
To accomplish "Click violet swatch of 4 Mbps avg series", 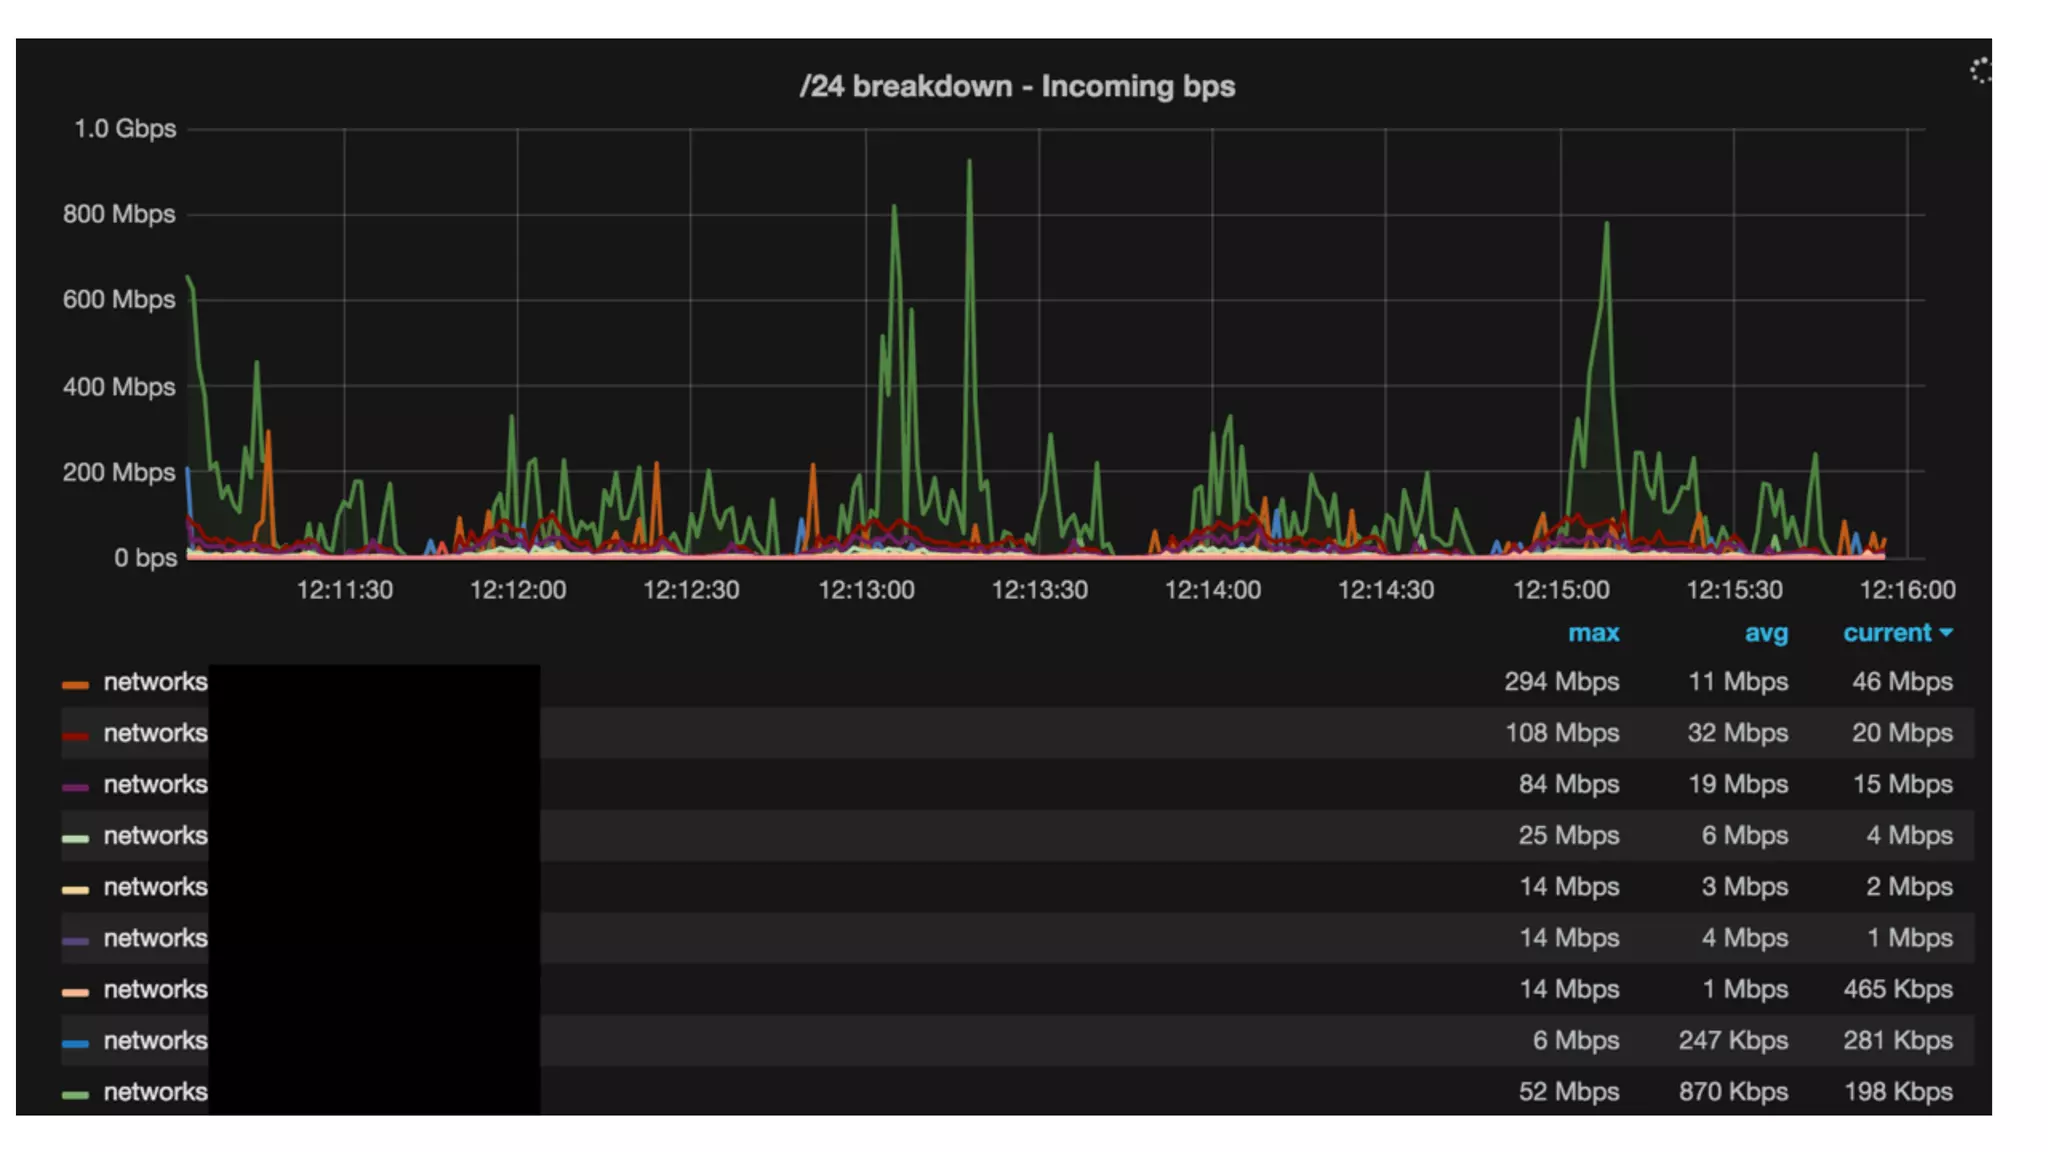I will [75, 941].
